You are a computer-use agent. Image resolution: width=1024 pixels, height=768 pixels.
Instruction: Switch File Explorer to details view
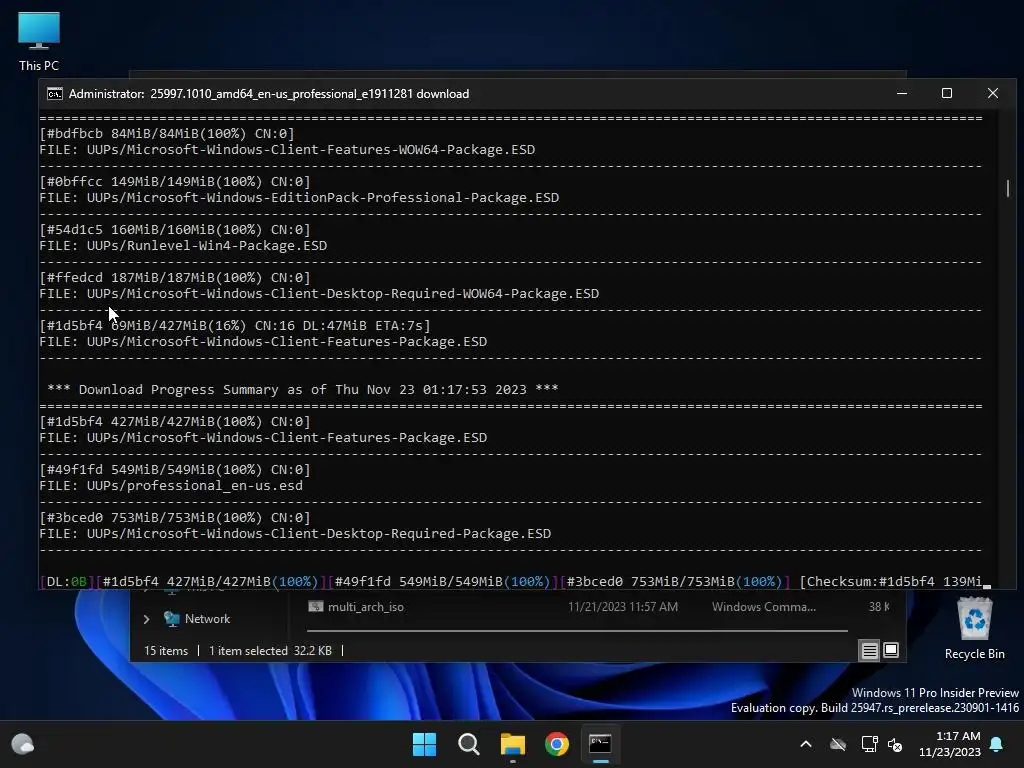(869, 650)
